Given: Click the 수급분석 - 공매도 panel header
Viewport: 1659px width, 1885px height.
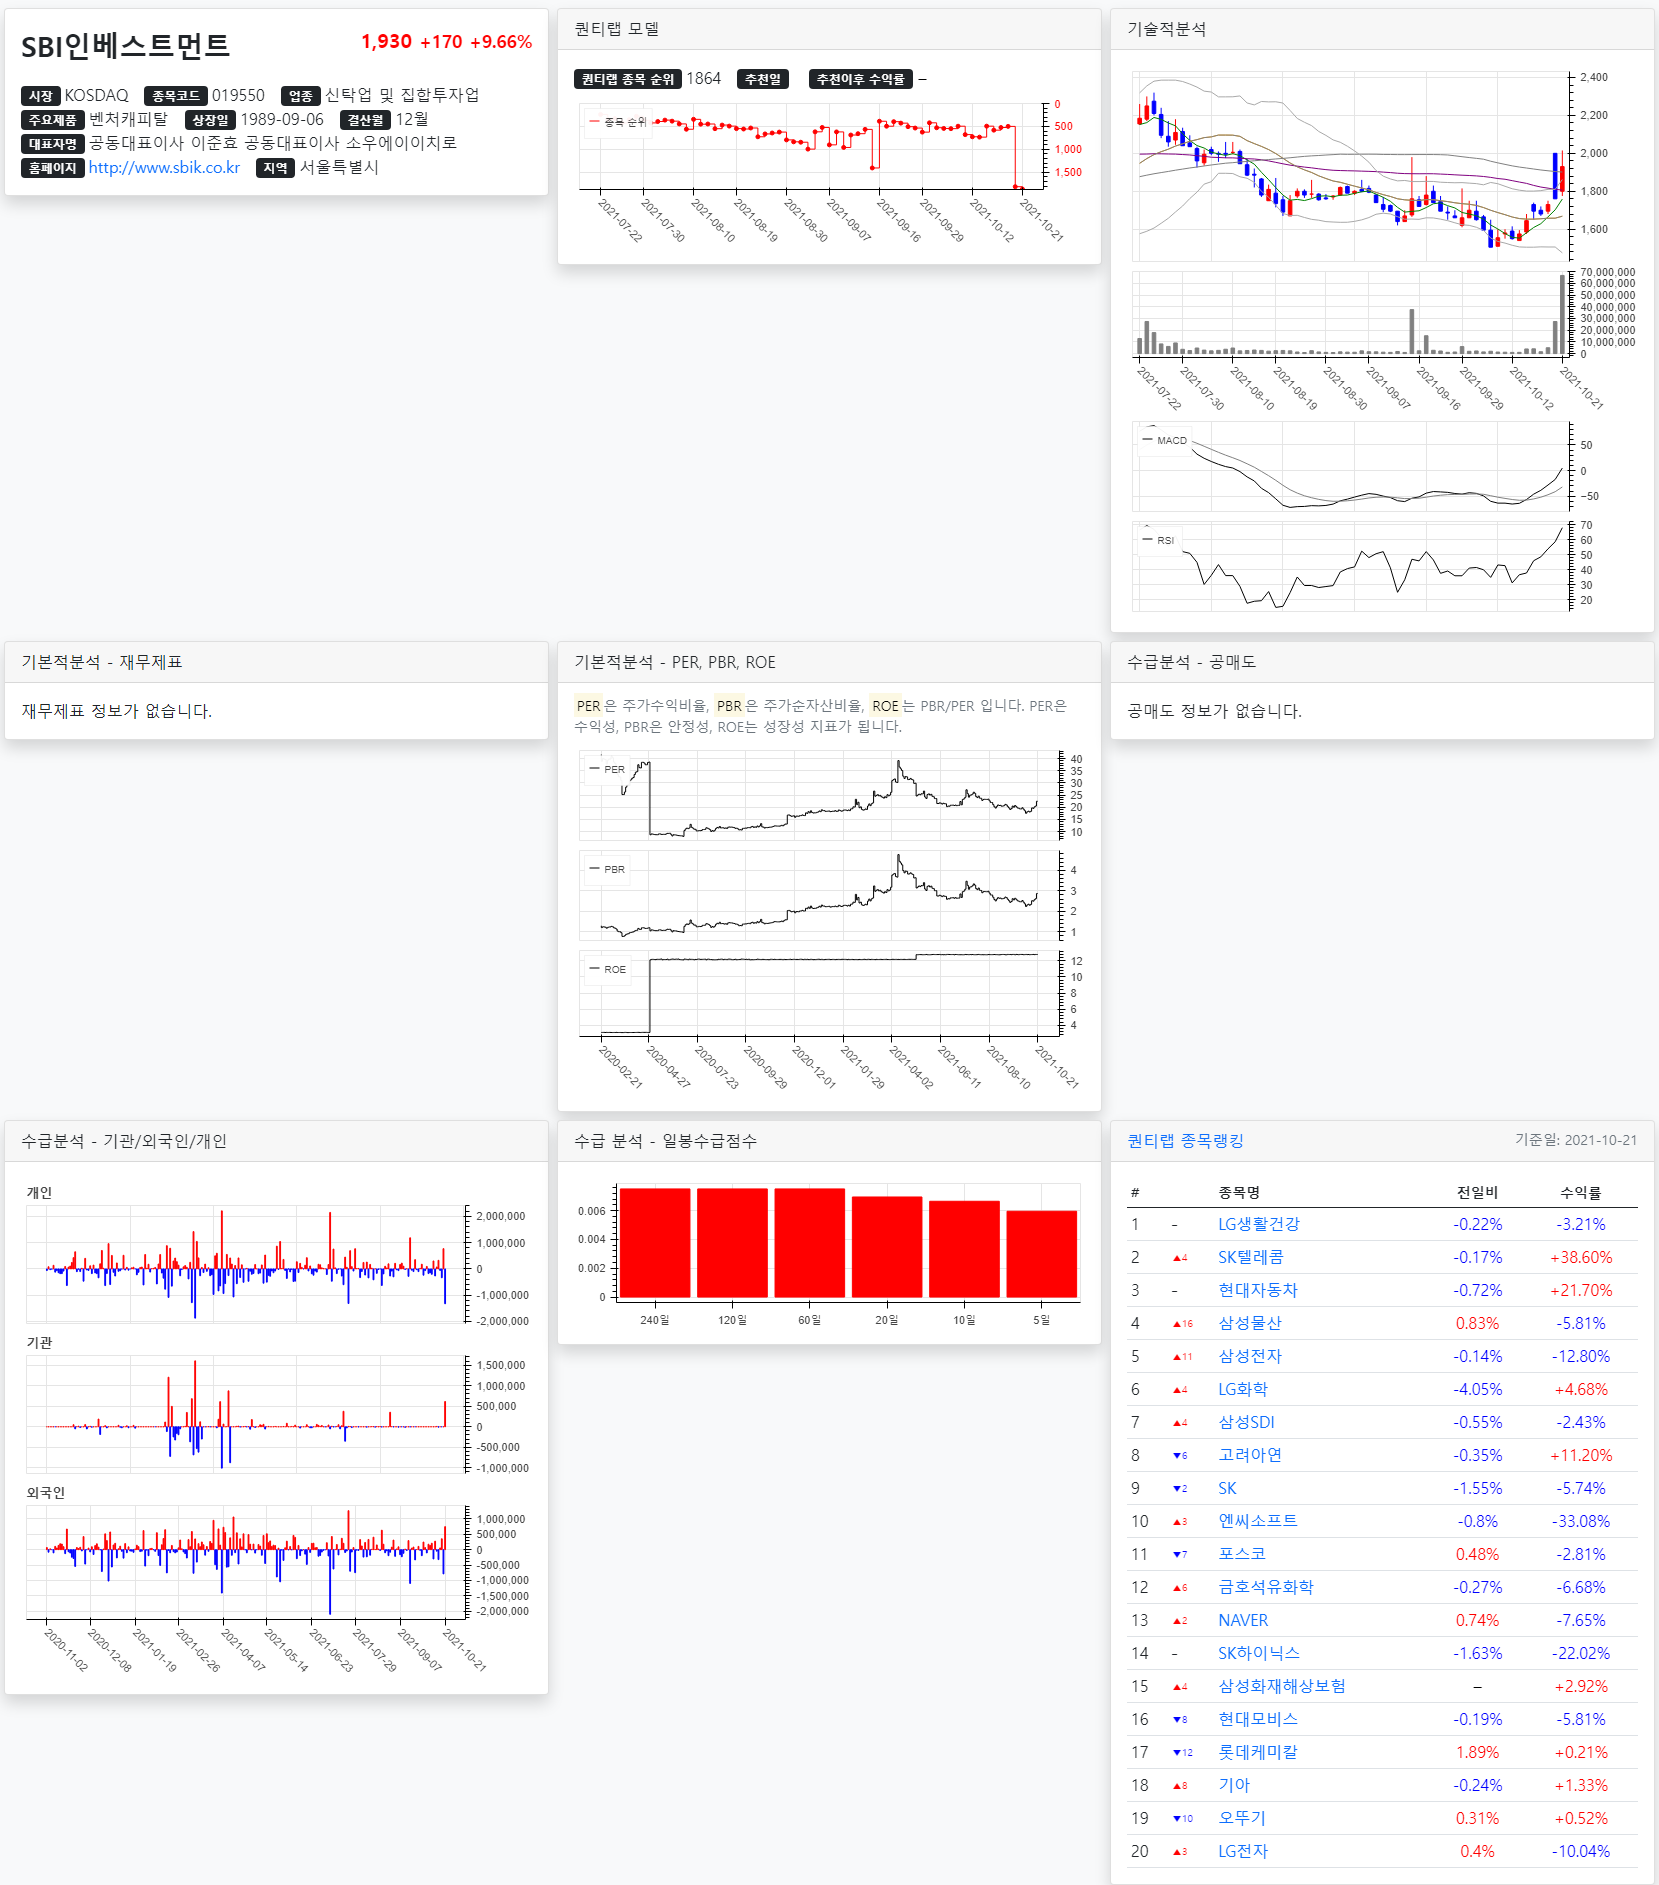Looking at the screenshot, I should point(1382,662).
